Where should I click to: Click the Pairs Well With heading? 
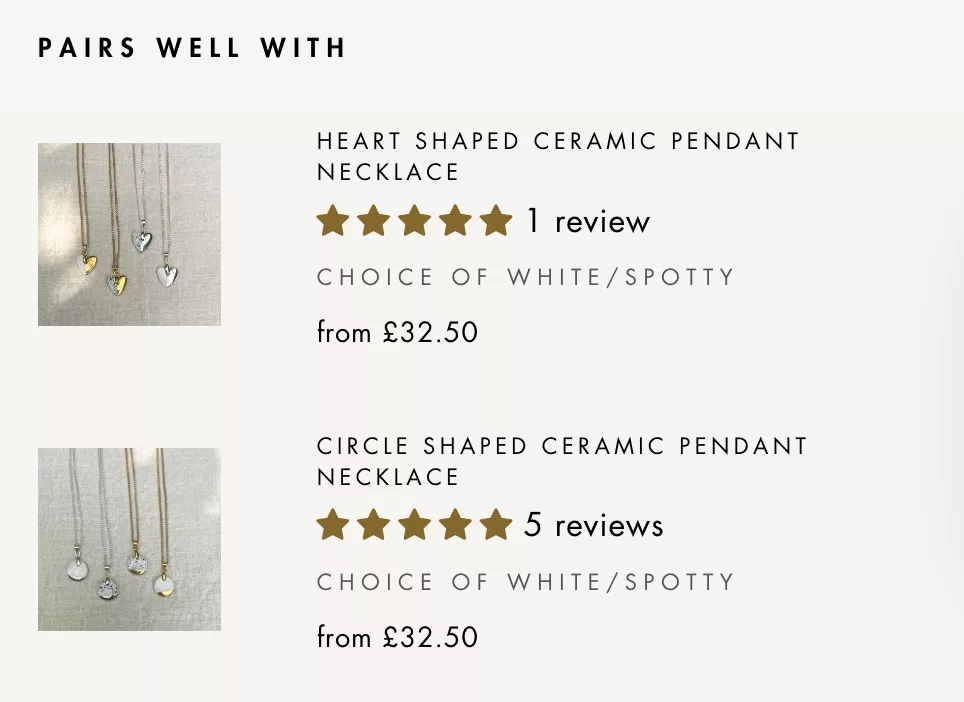point(192,47)
